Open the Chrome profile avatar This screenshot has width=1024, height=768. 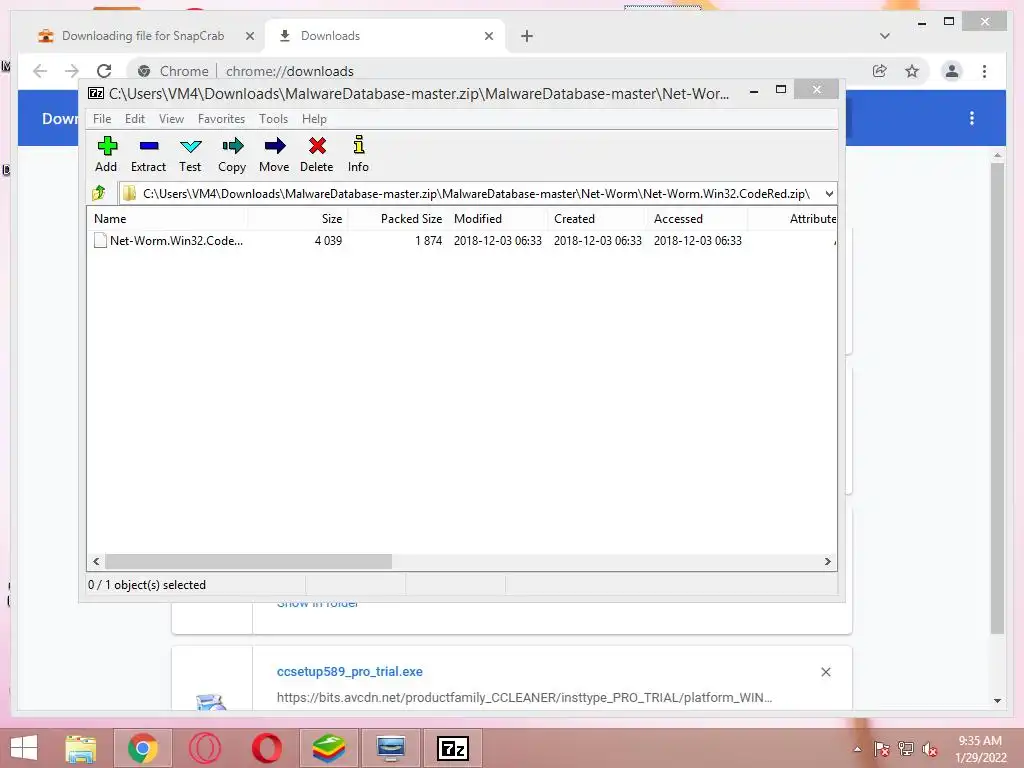tap(952, 71)
